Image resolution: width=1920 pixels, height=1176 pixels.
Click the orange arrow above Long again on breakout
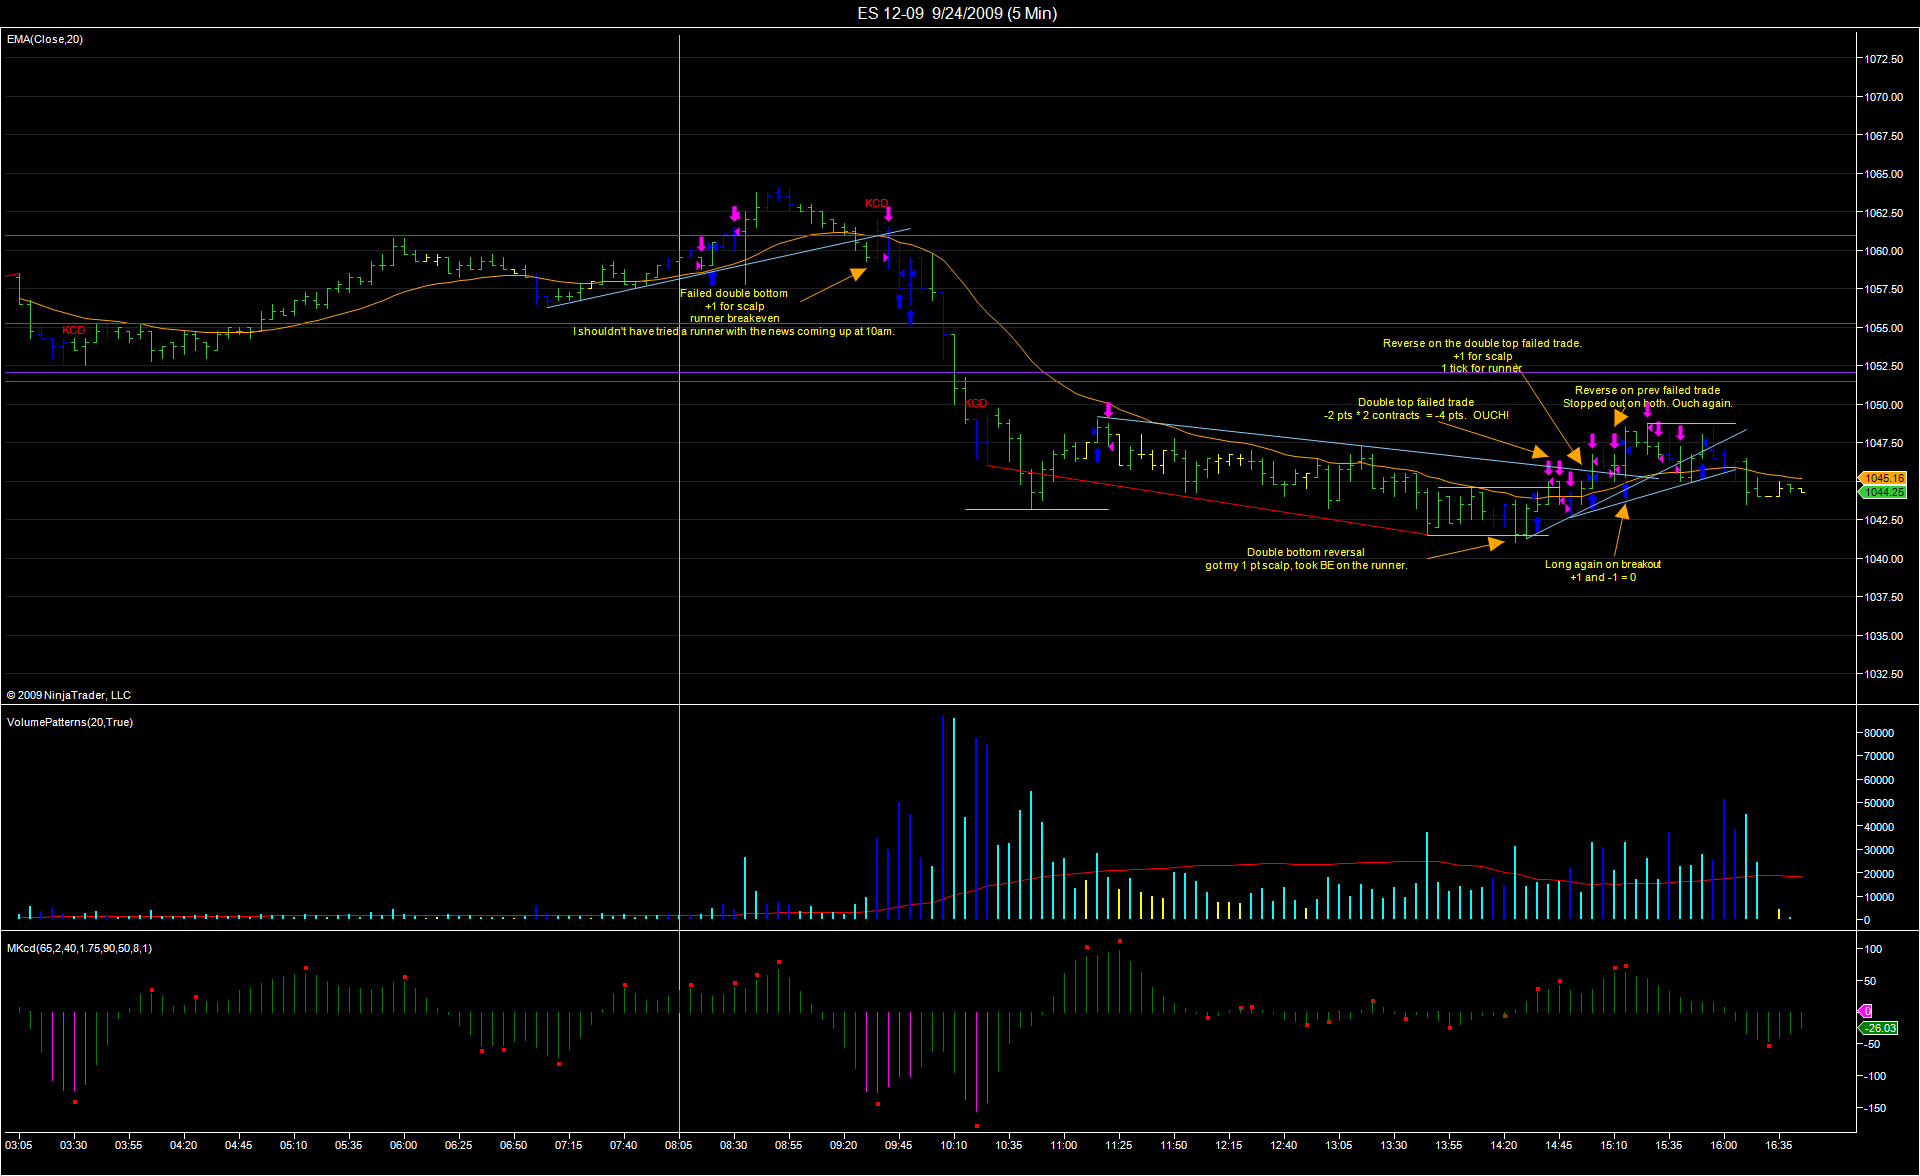tap(1619, 529)
